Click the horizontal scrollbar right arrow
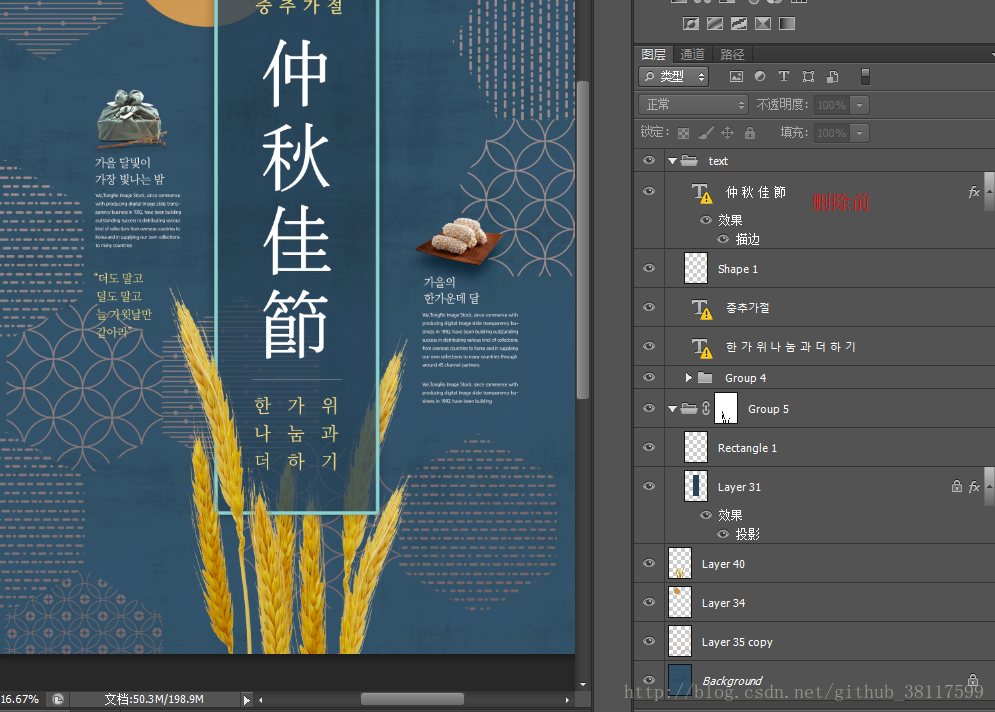The height and width of the screenshot is (712, 995). point(567,700)
